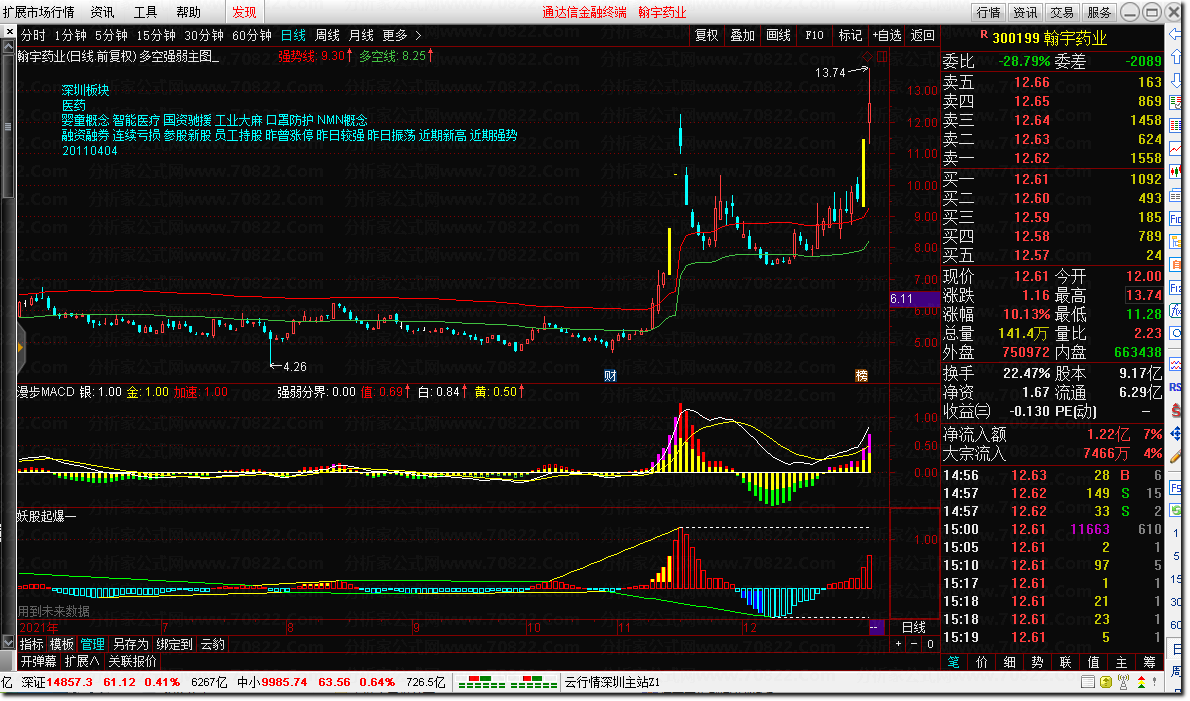1190x701 pixels.
Task: Click the close X at the chart's top-left
Action: 10,32
